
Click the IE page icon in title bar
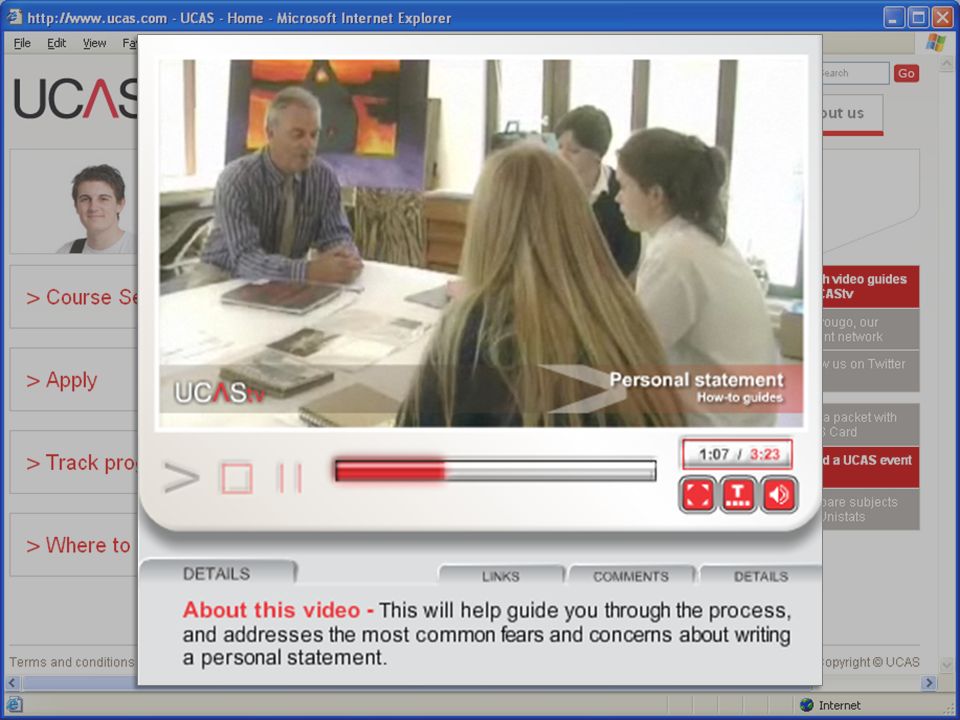(14, 17)
